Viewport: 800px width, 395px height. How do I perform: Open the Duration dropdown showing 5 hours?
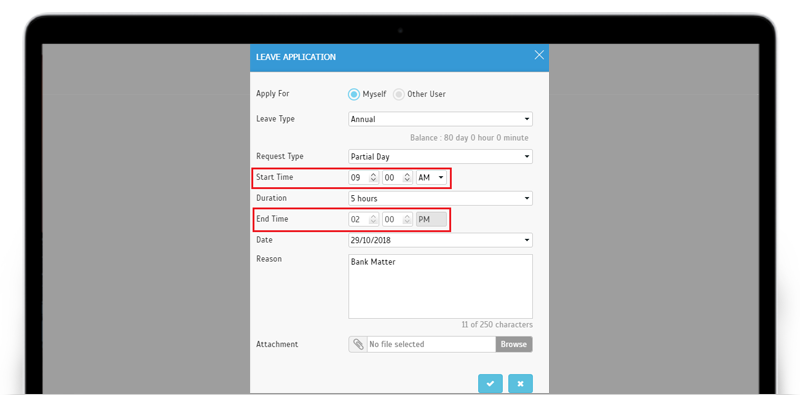[x=440, y=199]
